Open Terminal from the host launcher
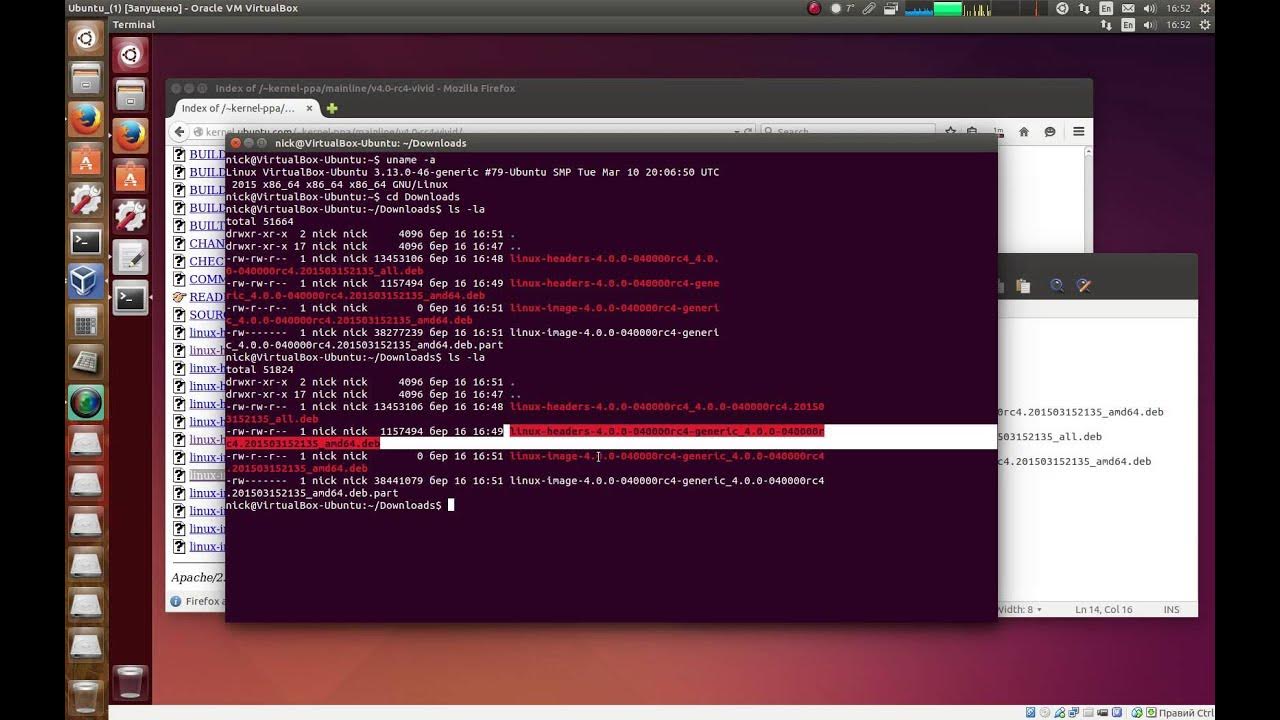The image size is (1280, 720). [x=86, y=240]
